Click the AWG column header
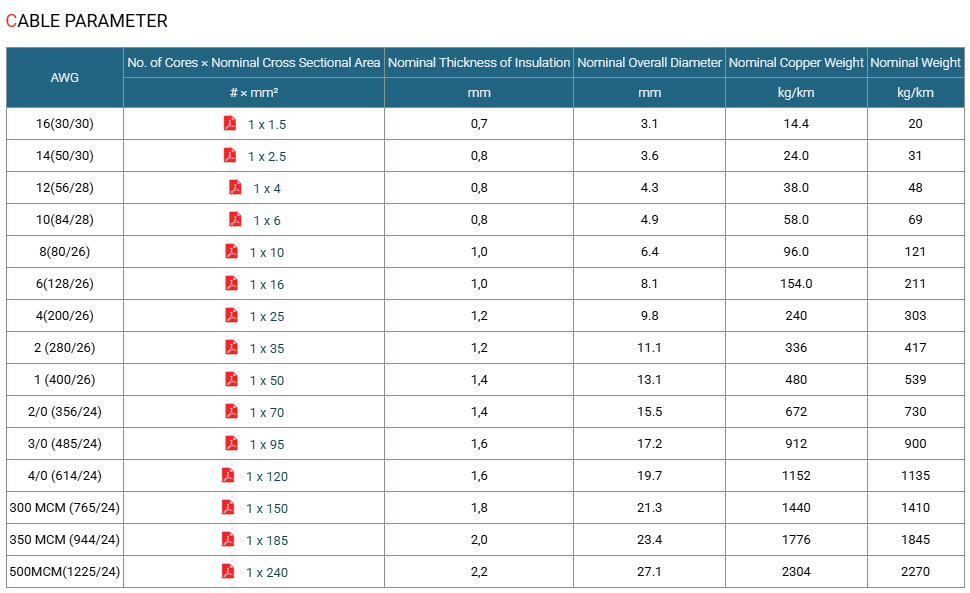This screenshot has height=593, width=970. pos(65,77)
